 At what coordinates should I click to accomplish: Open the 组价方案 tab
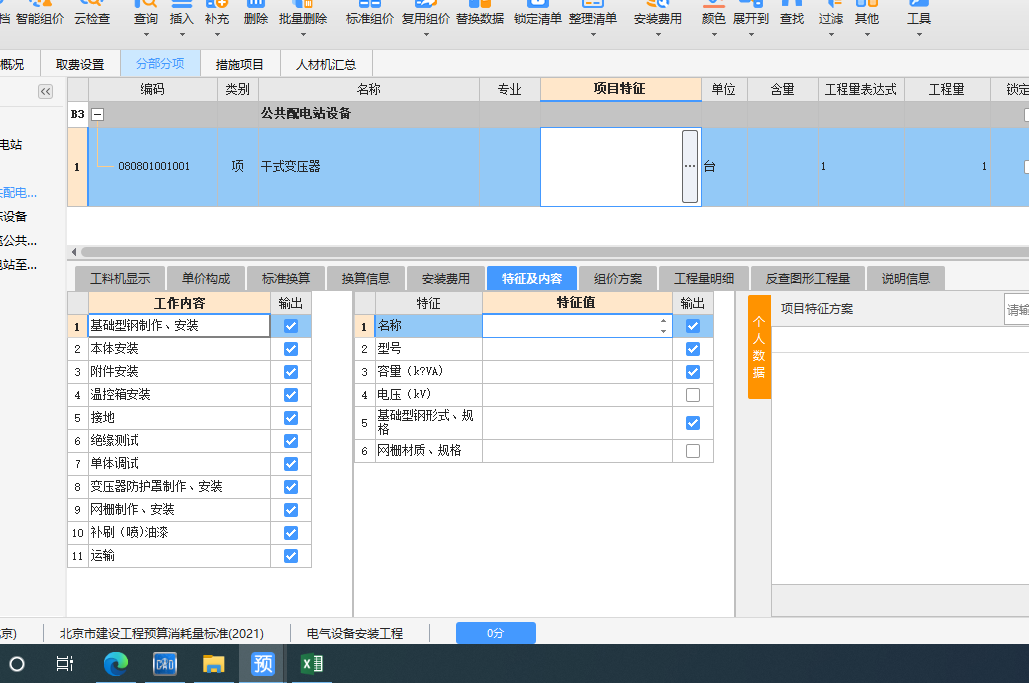point(618,279)
